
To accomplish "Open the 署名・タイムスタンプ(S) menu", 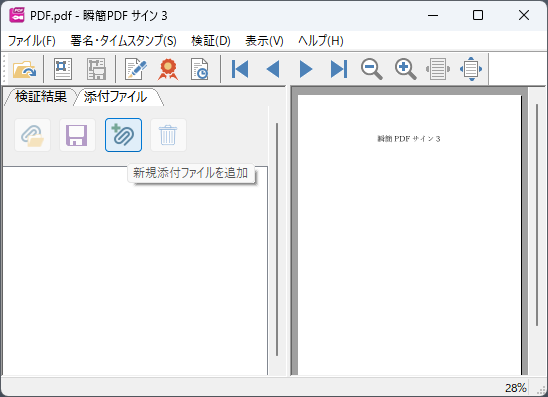I will (x=123, y=41).
